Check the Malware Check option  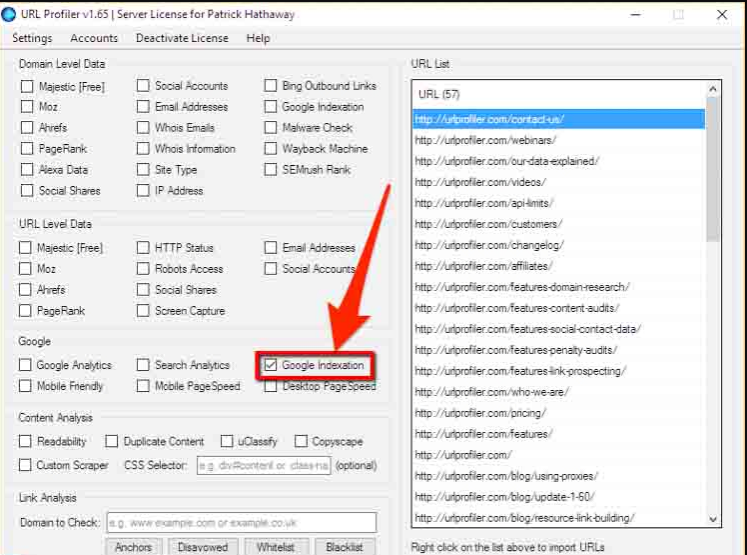tap(271, 128)
